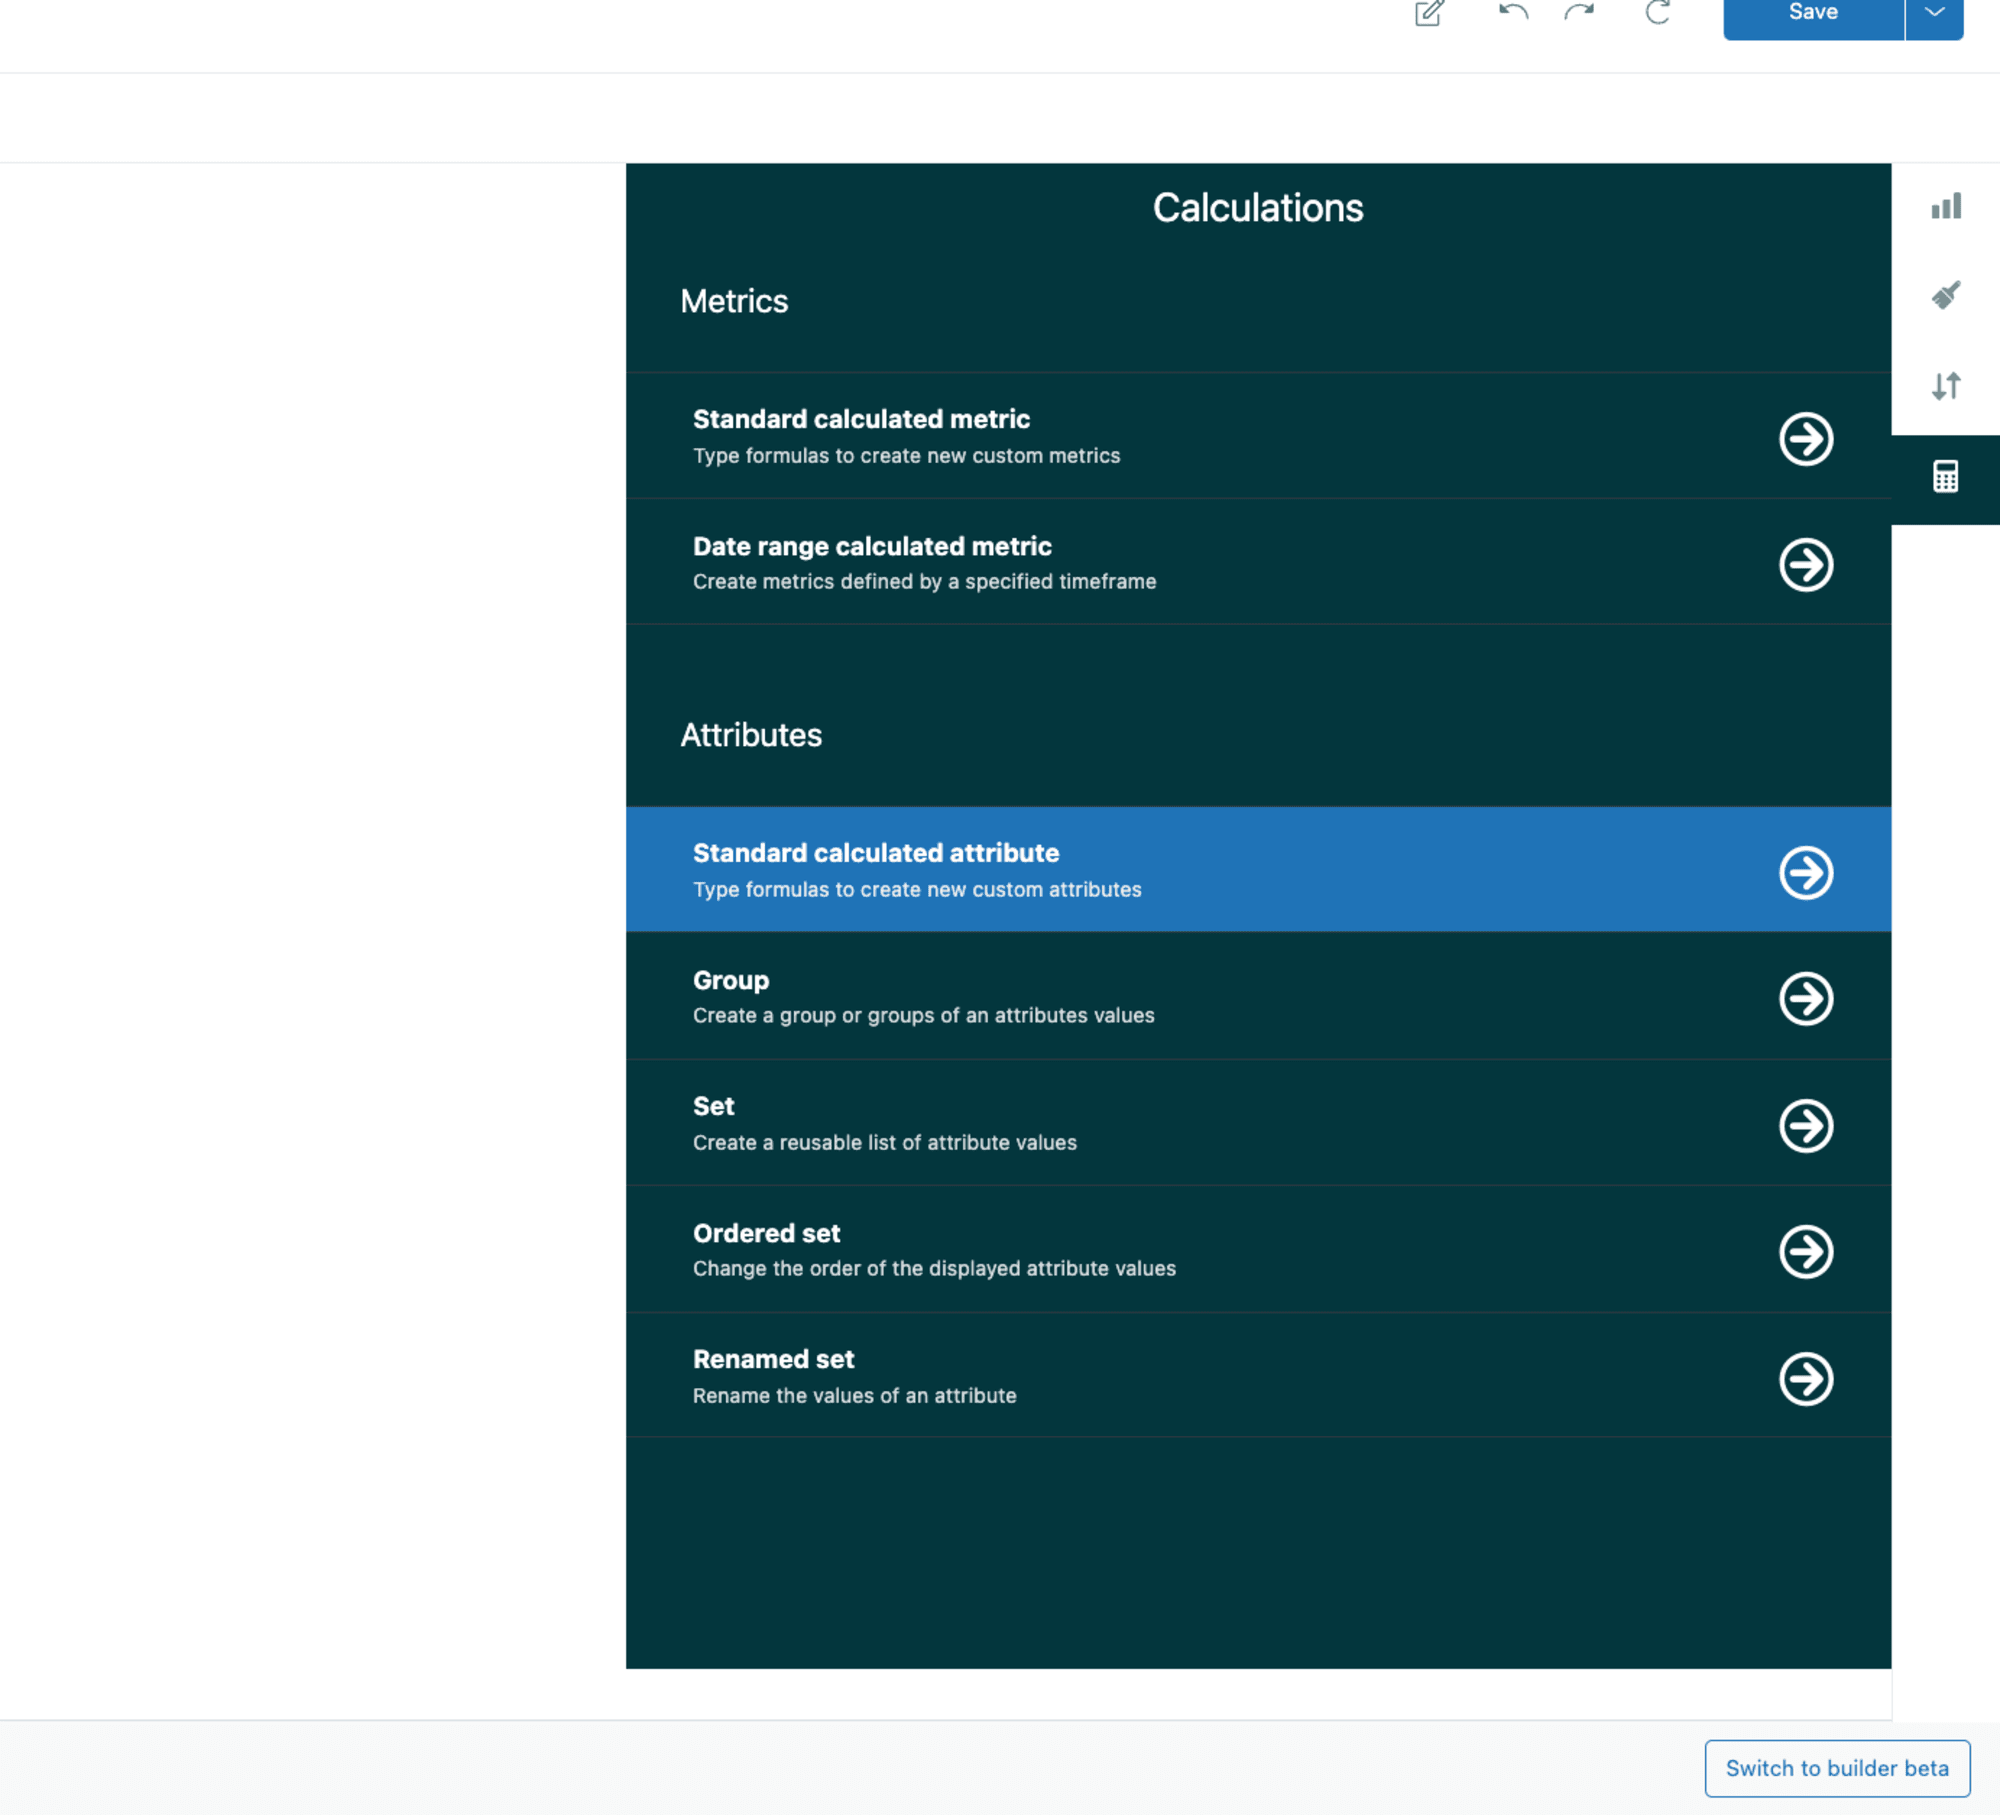Switch to builder beta

point(1836,1770)
